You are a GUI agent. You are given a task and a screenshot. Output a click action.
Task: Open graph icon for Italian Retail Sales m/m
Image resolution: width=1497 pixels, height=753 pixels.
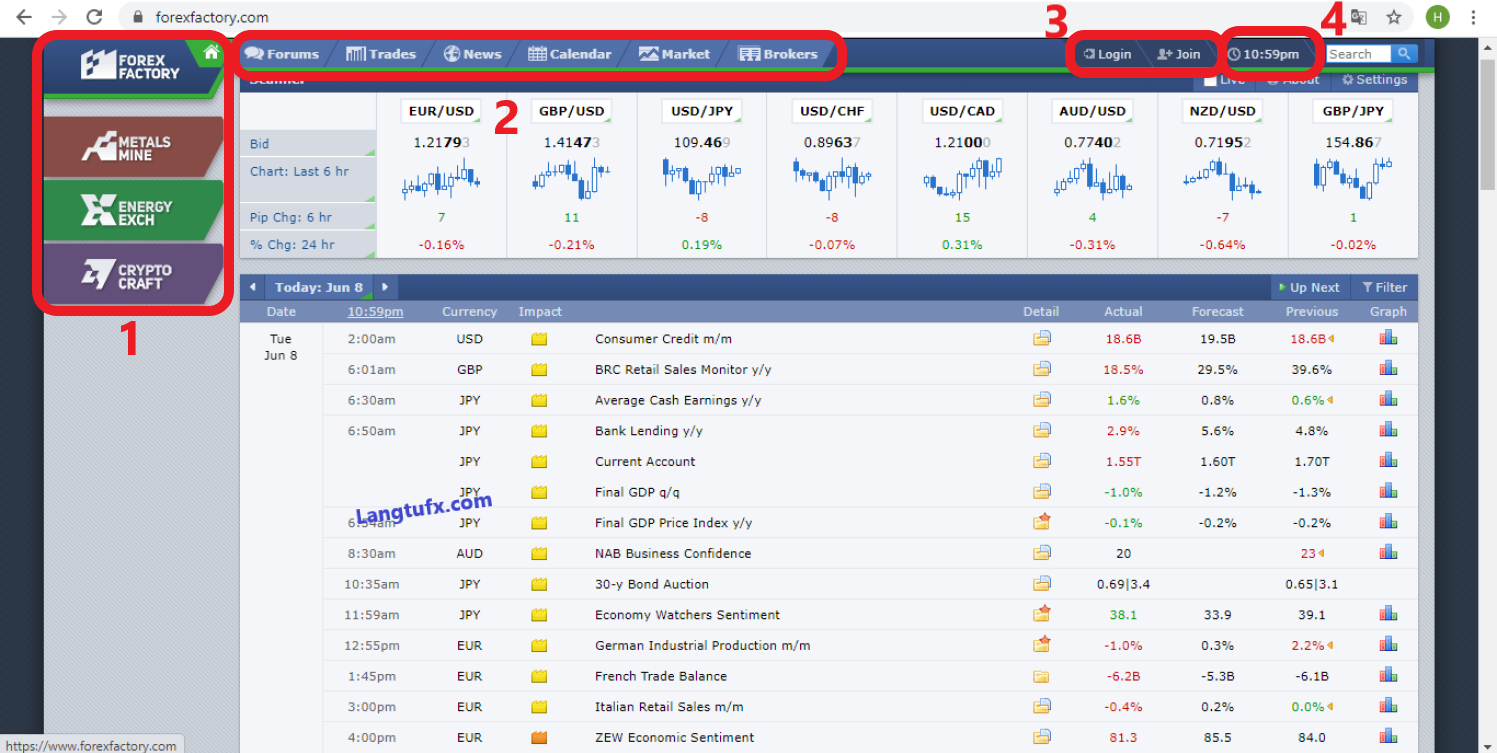click(x=1388, y=706)
